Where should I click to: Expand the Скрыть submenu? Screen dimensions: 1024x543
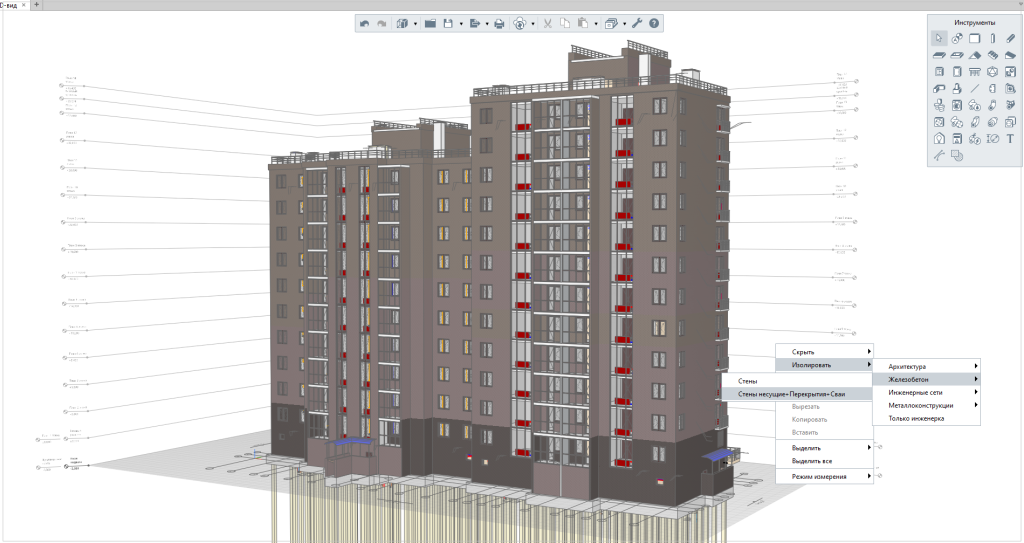click(x=824, y=352)
